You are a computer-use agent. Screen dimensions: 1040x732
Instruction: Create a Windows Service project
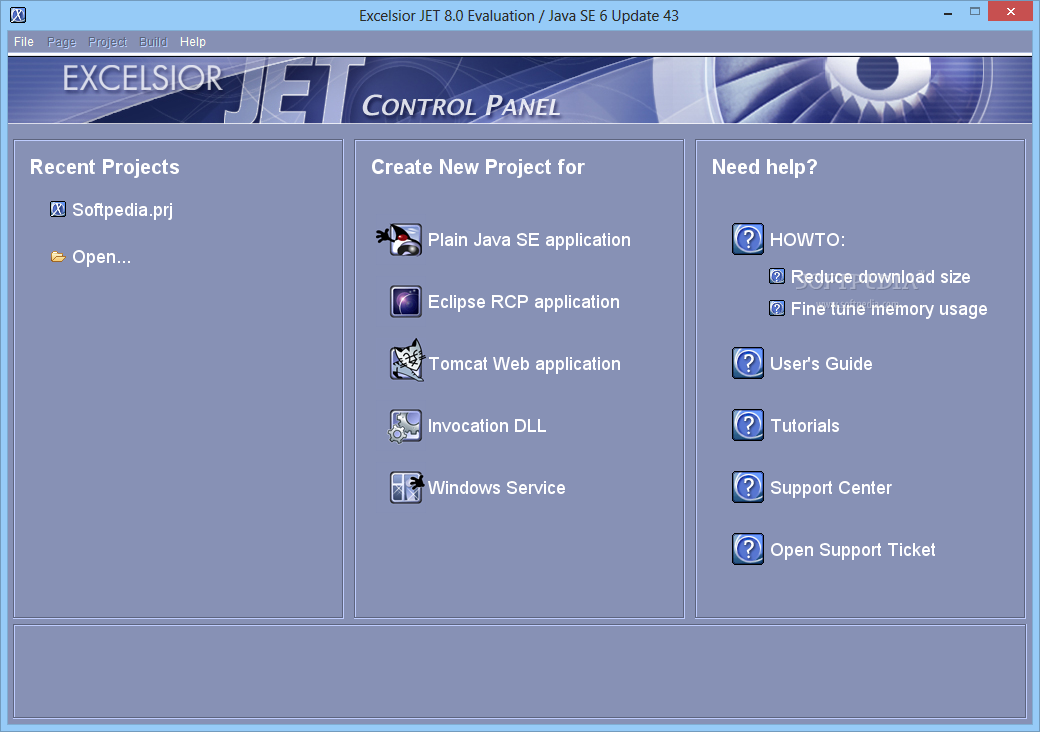pos(496,488)
